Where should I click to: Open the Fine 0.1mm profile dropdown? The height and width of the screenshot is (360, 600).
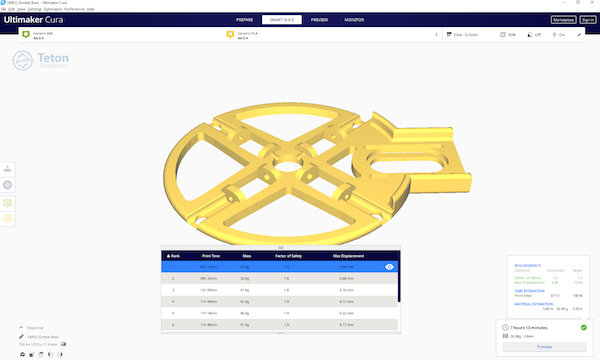(x=462, y=35)
